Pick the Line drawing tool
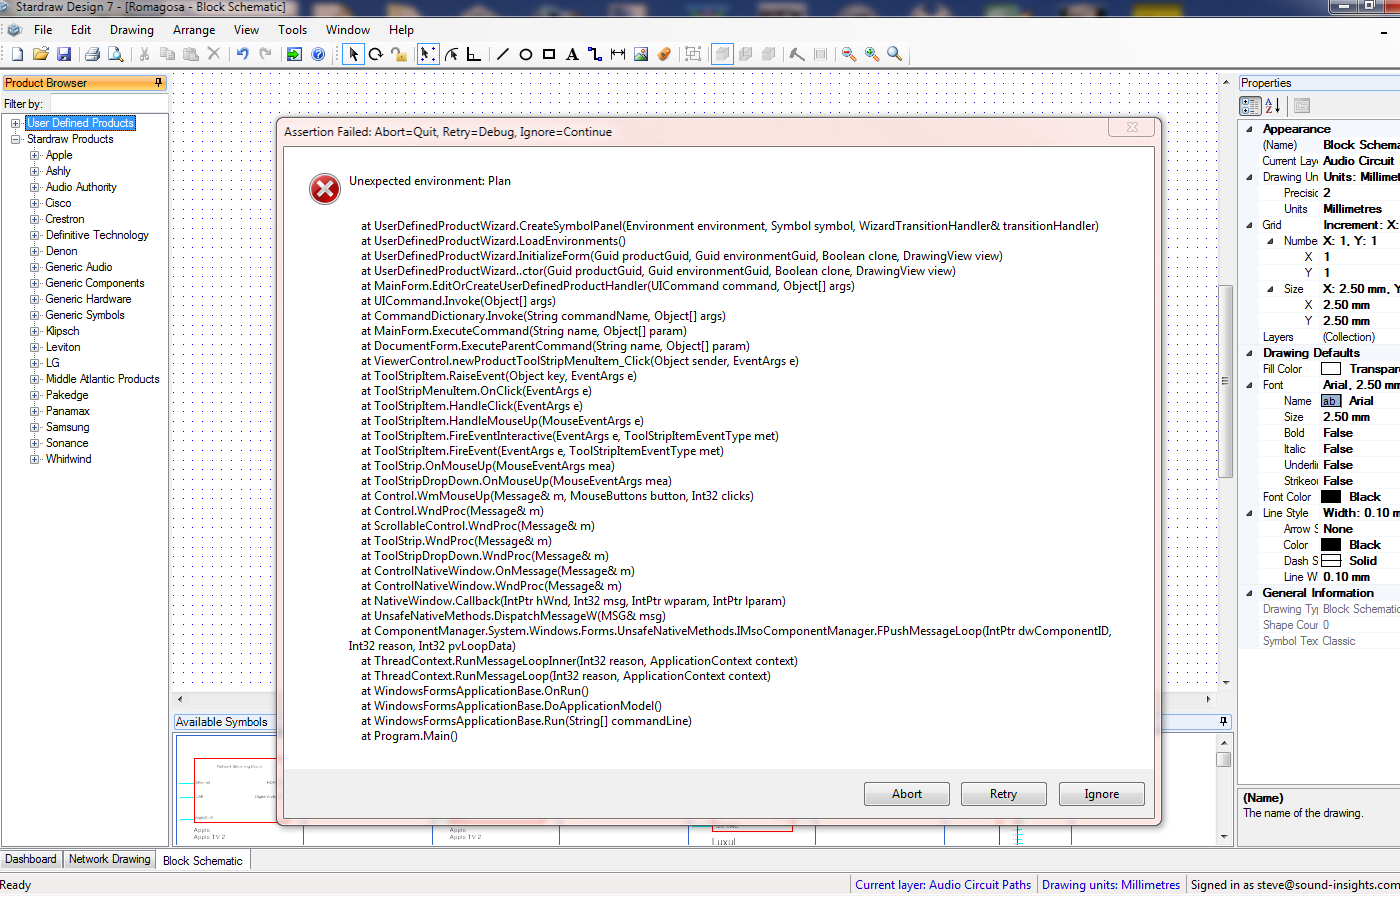1400x900 pixels. pyautogui.click(x=503, y=54)
